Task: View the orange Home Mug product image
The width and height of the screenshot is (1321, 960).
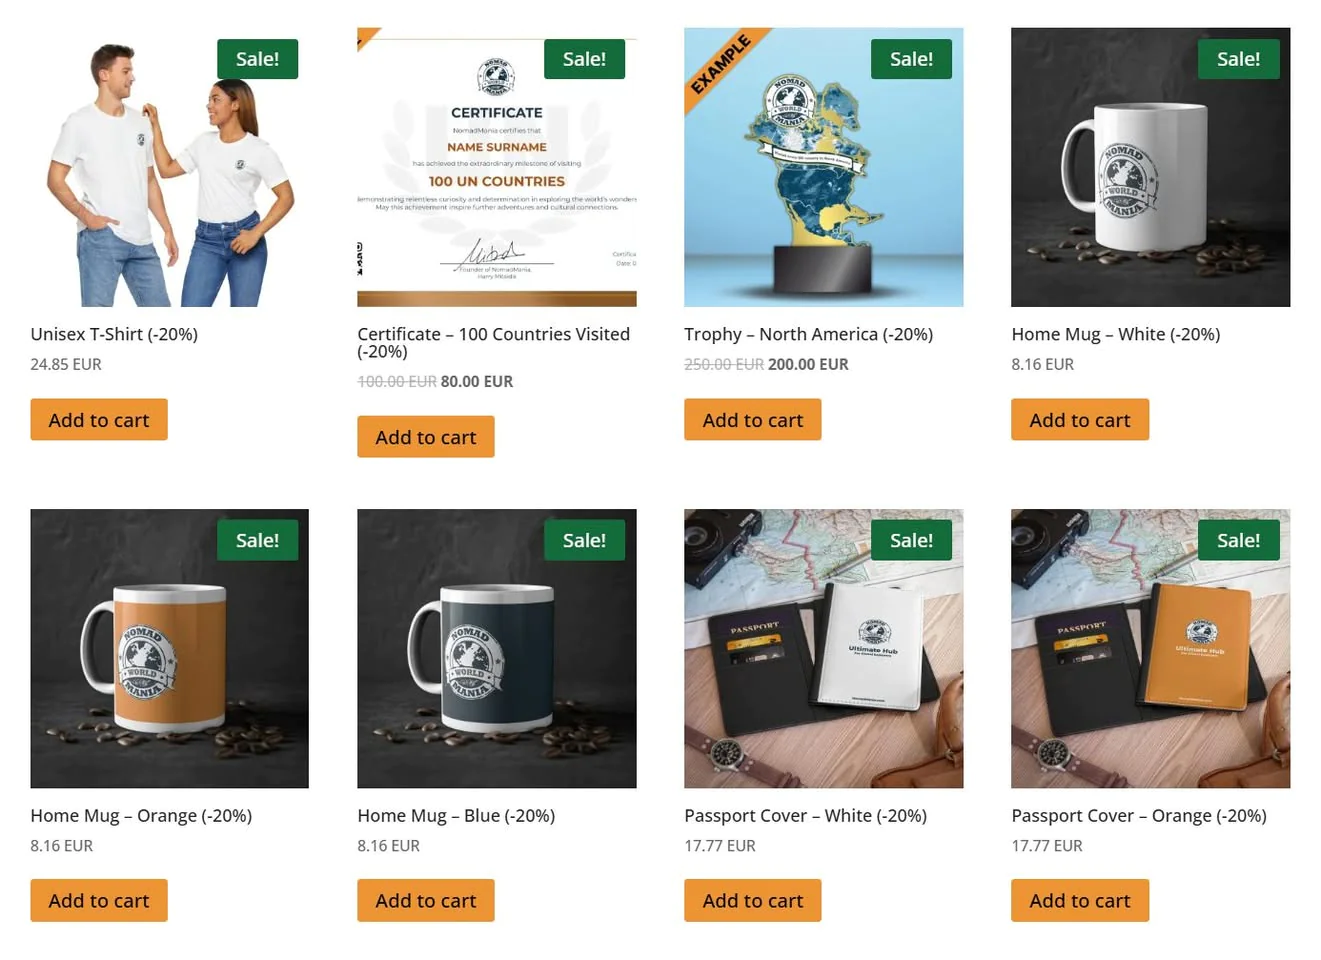Action: pos(169,649)
